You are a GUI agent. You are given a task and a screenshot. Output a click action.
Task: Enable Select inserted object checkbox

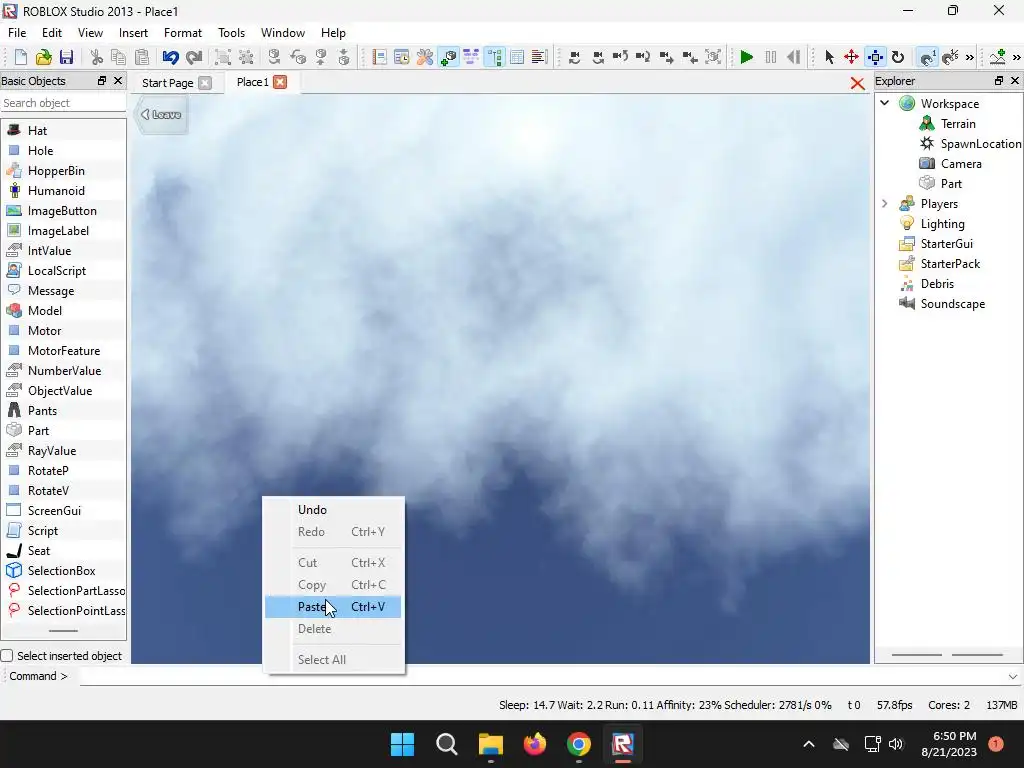point(7,656)
